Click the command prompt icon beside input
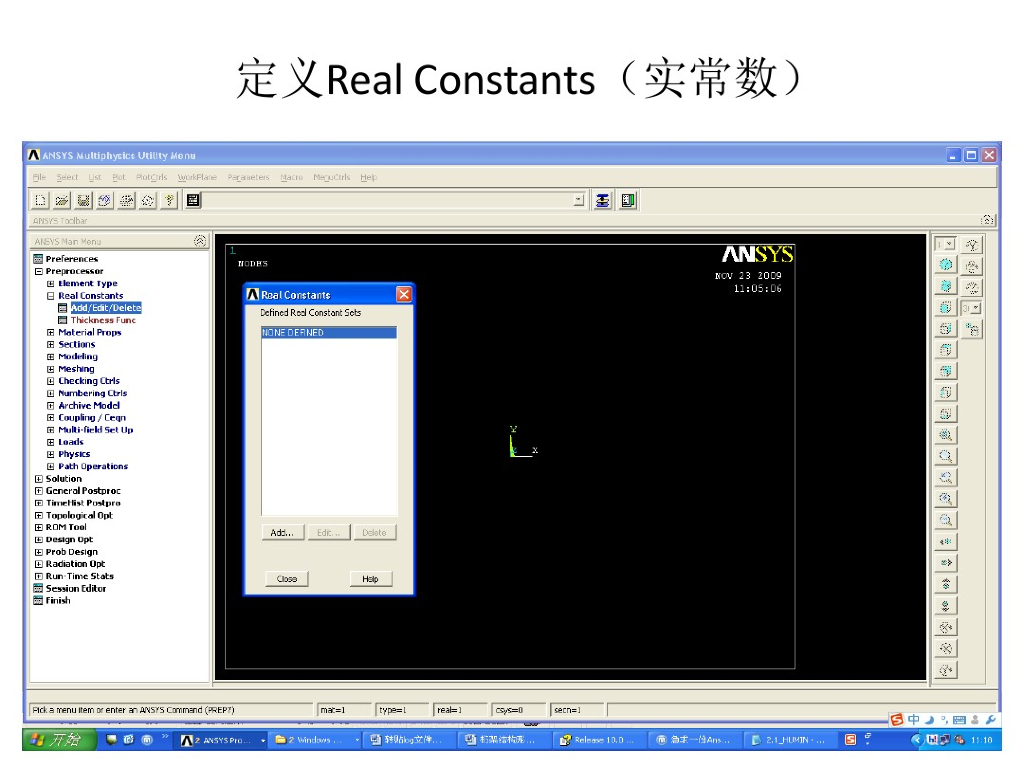Screen dimensions: 1024x768 pos(193,200)
